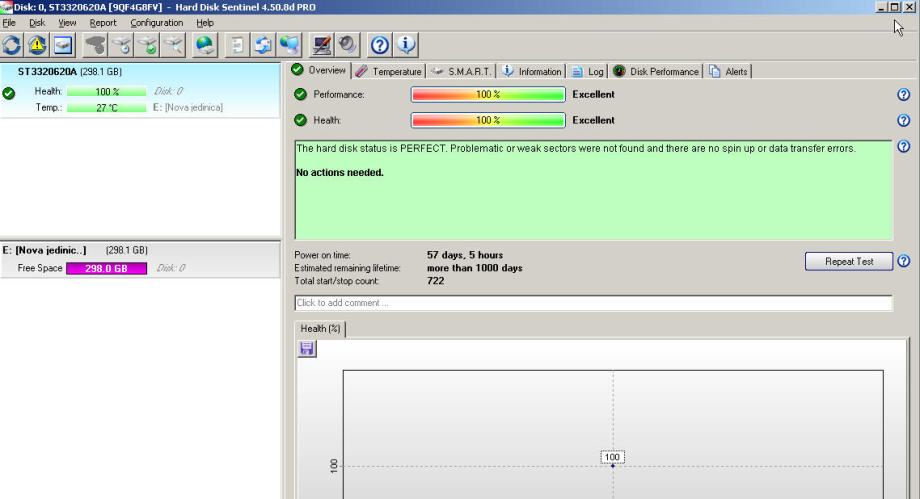Image resolution: width=920 pixels, height=499 pixels.
Task: Click the globe with disk icon
Action: [x=205, y=45]
